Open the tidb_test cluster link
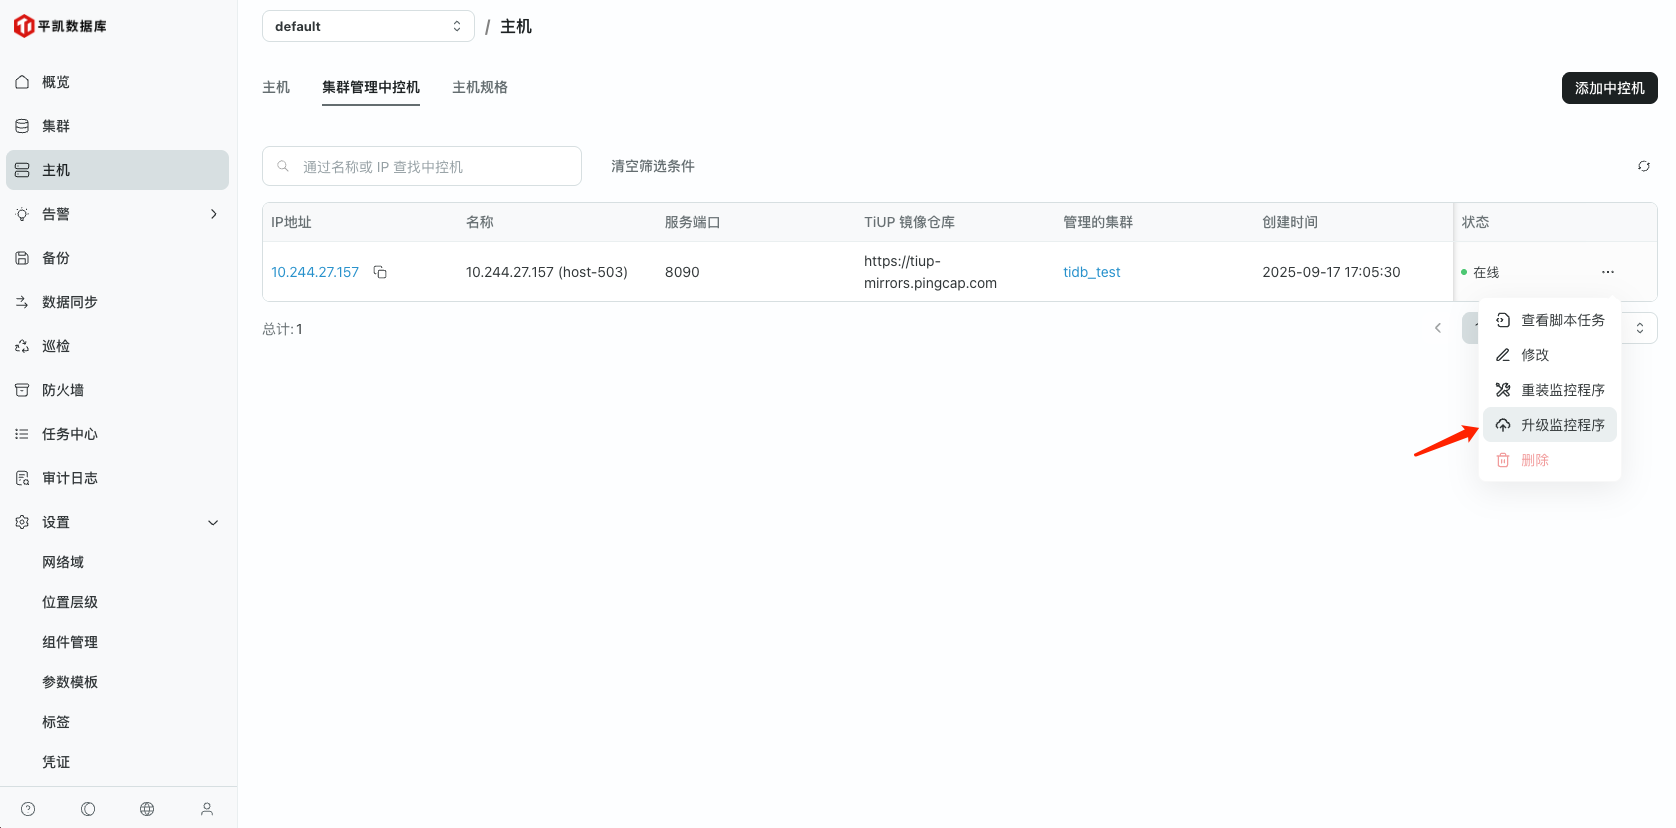Screen dimensions: 1676x828 (1091, 272)
